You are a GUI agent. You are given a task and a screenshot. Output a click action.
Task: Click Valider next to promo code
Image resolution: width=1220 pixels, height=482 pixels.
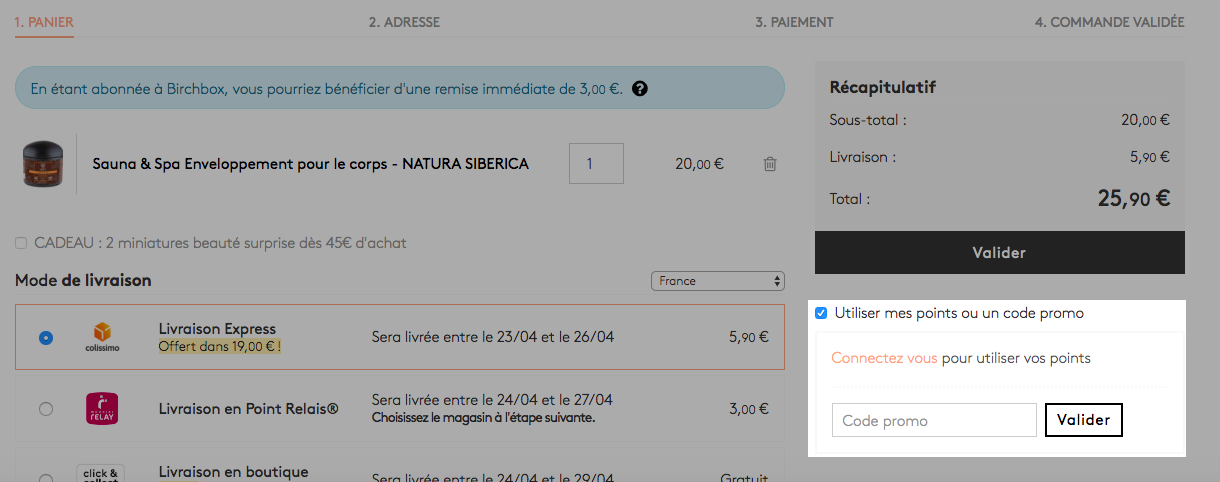[1084, 420]
